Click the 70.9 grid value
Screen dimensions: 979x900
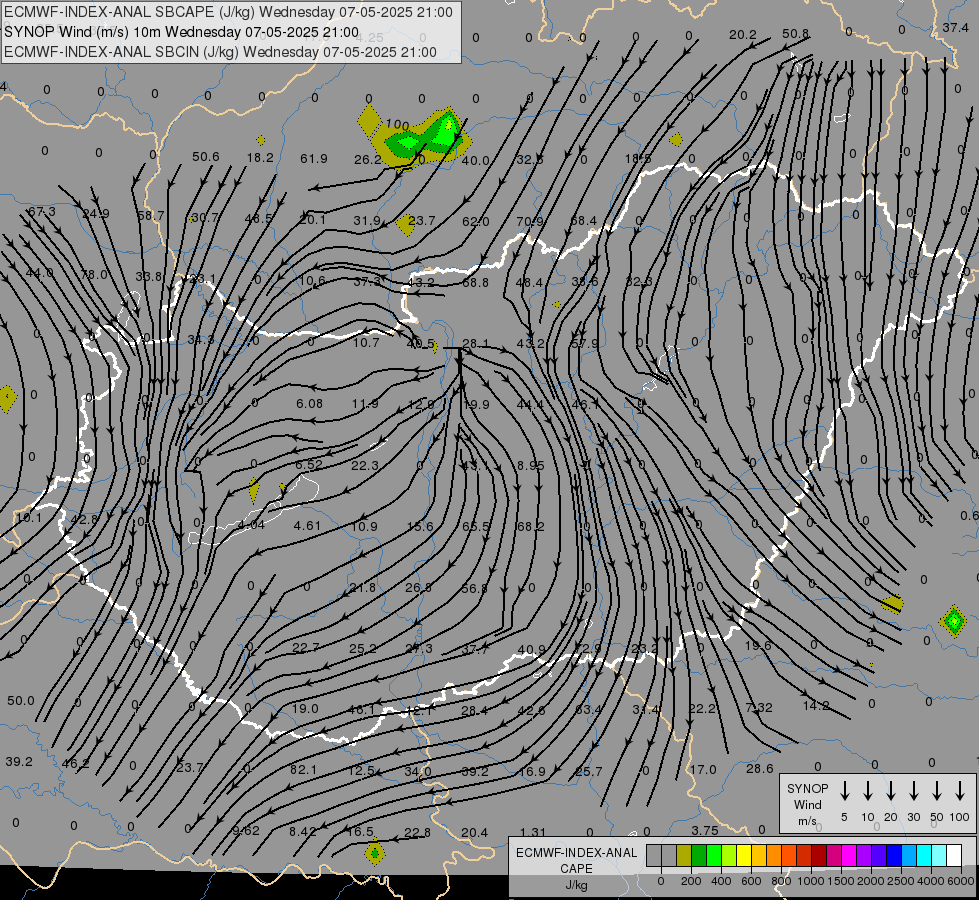pos(529,220)
